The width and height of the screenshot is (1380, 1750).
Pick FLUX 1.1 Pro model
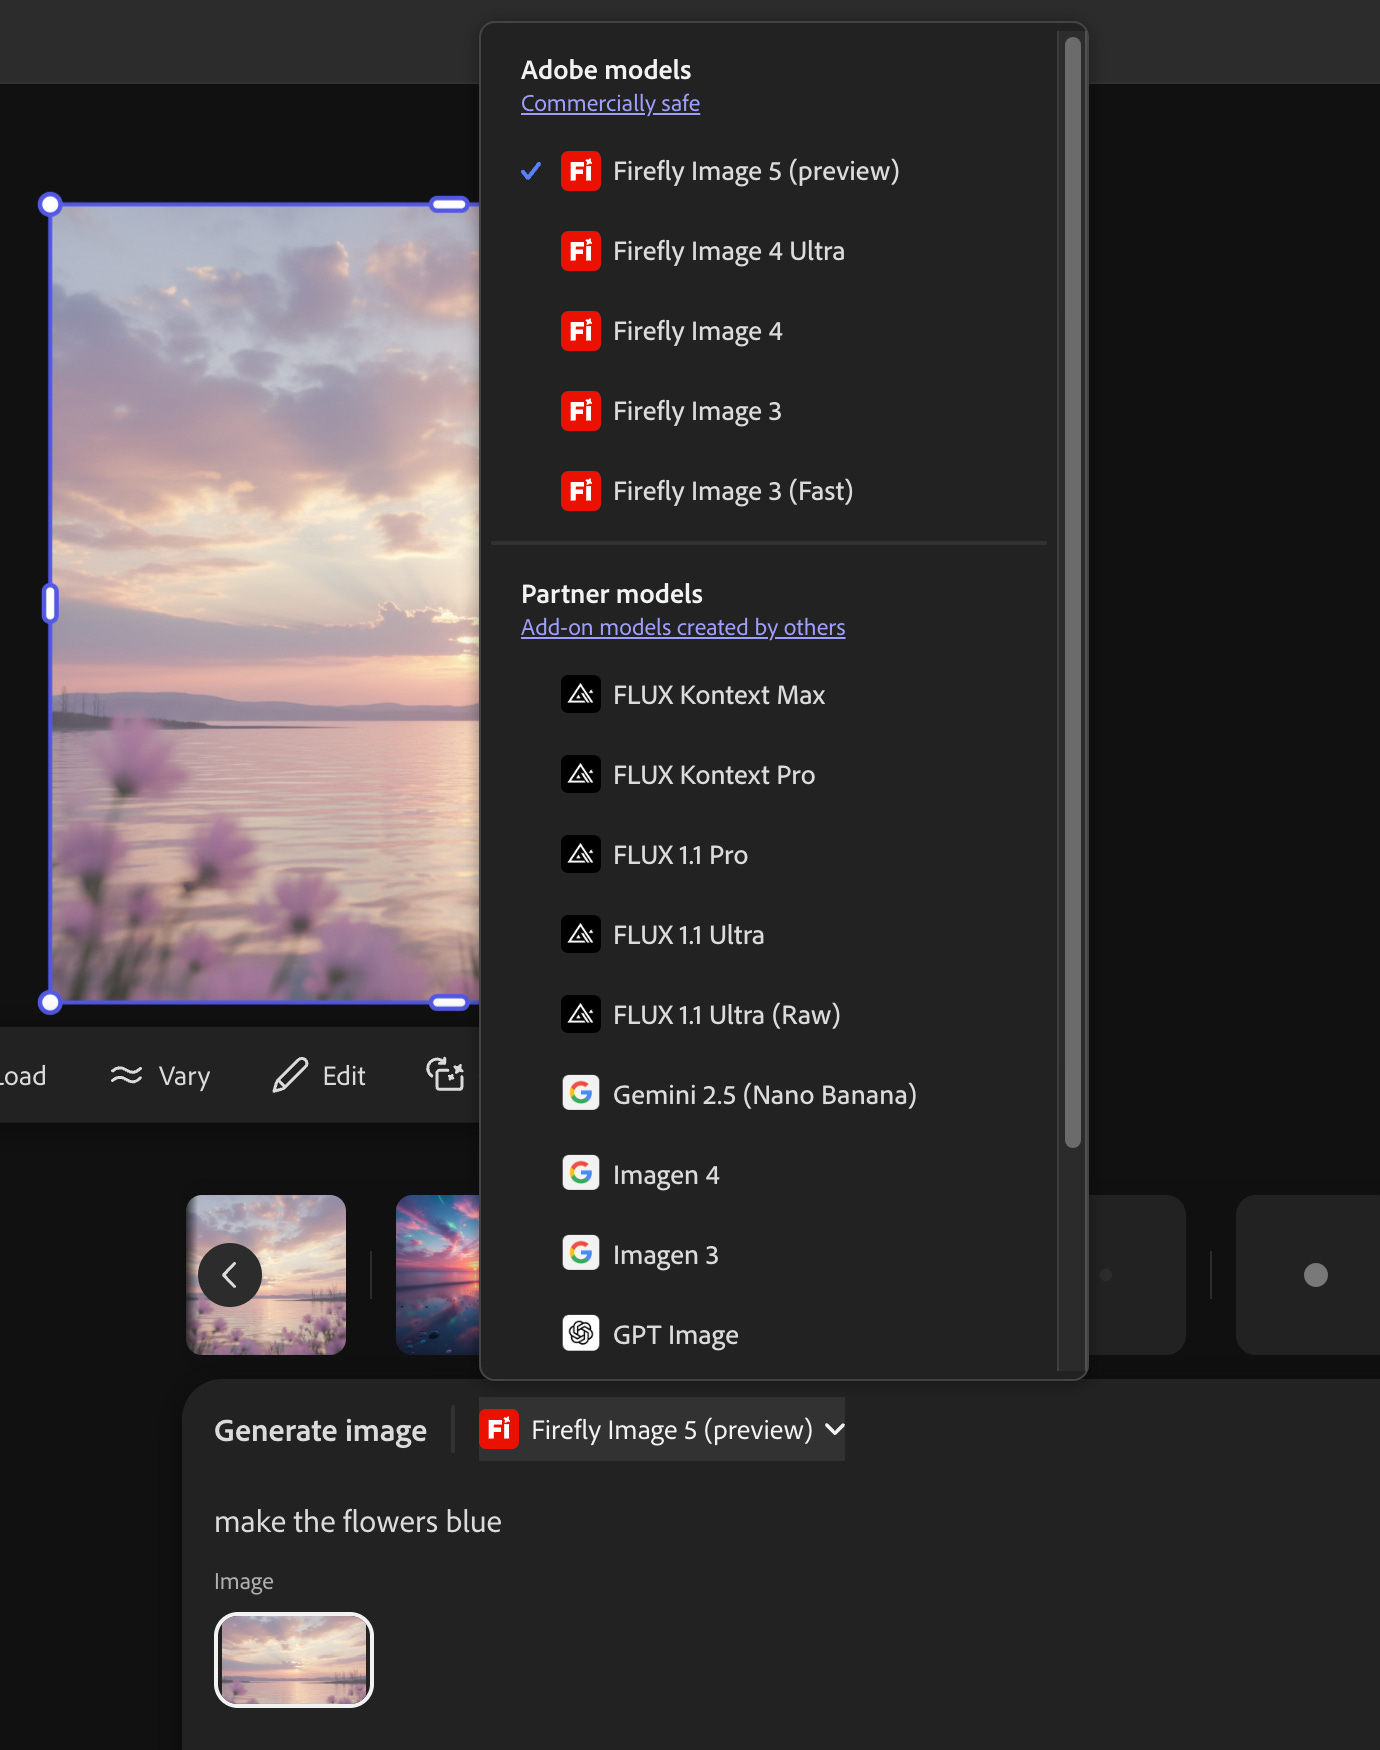768,855
